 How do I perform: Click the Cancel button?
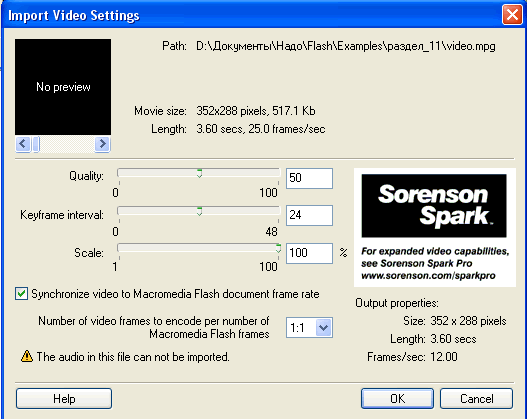coord(477,399)
